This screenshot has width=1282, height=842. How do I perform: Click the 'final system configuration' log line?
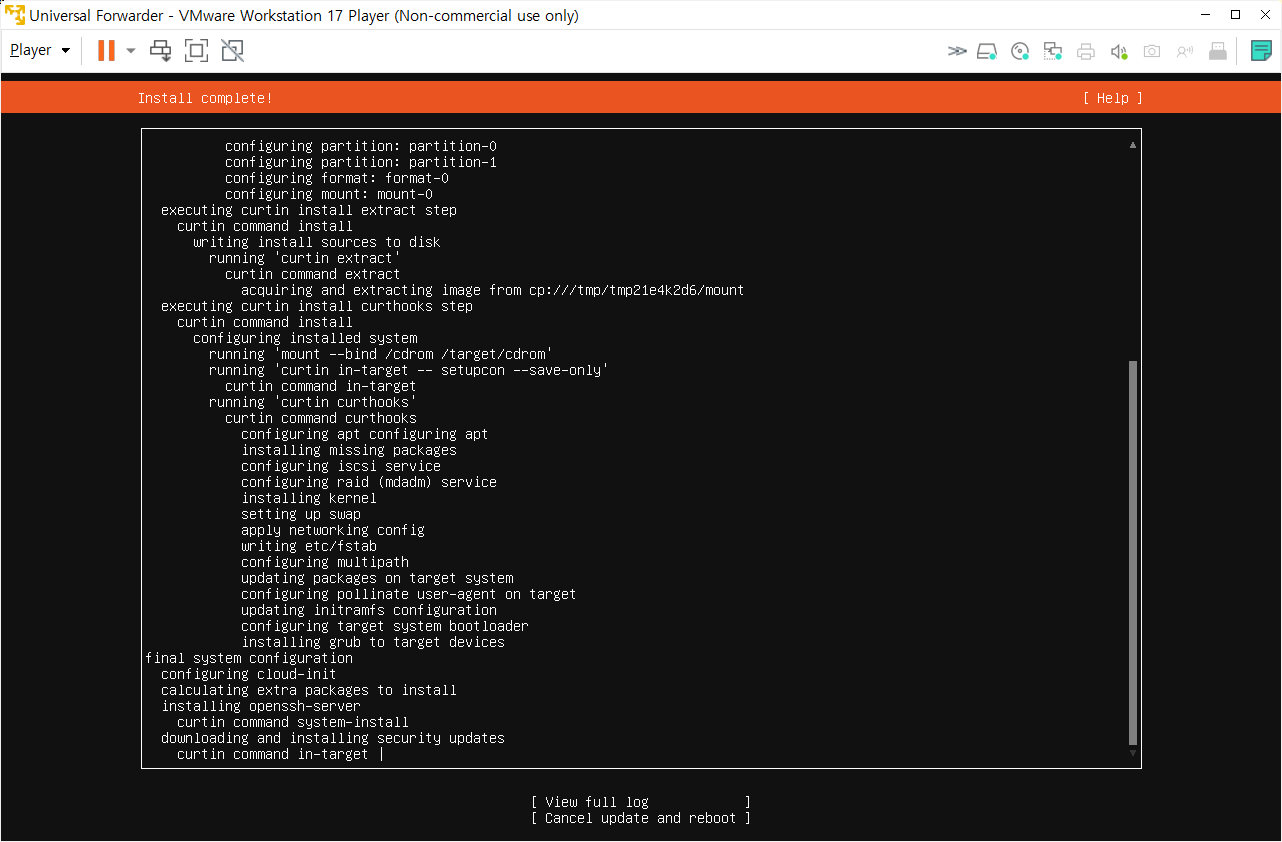(x=249, y=658)
